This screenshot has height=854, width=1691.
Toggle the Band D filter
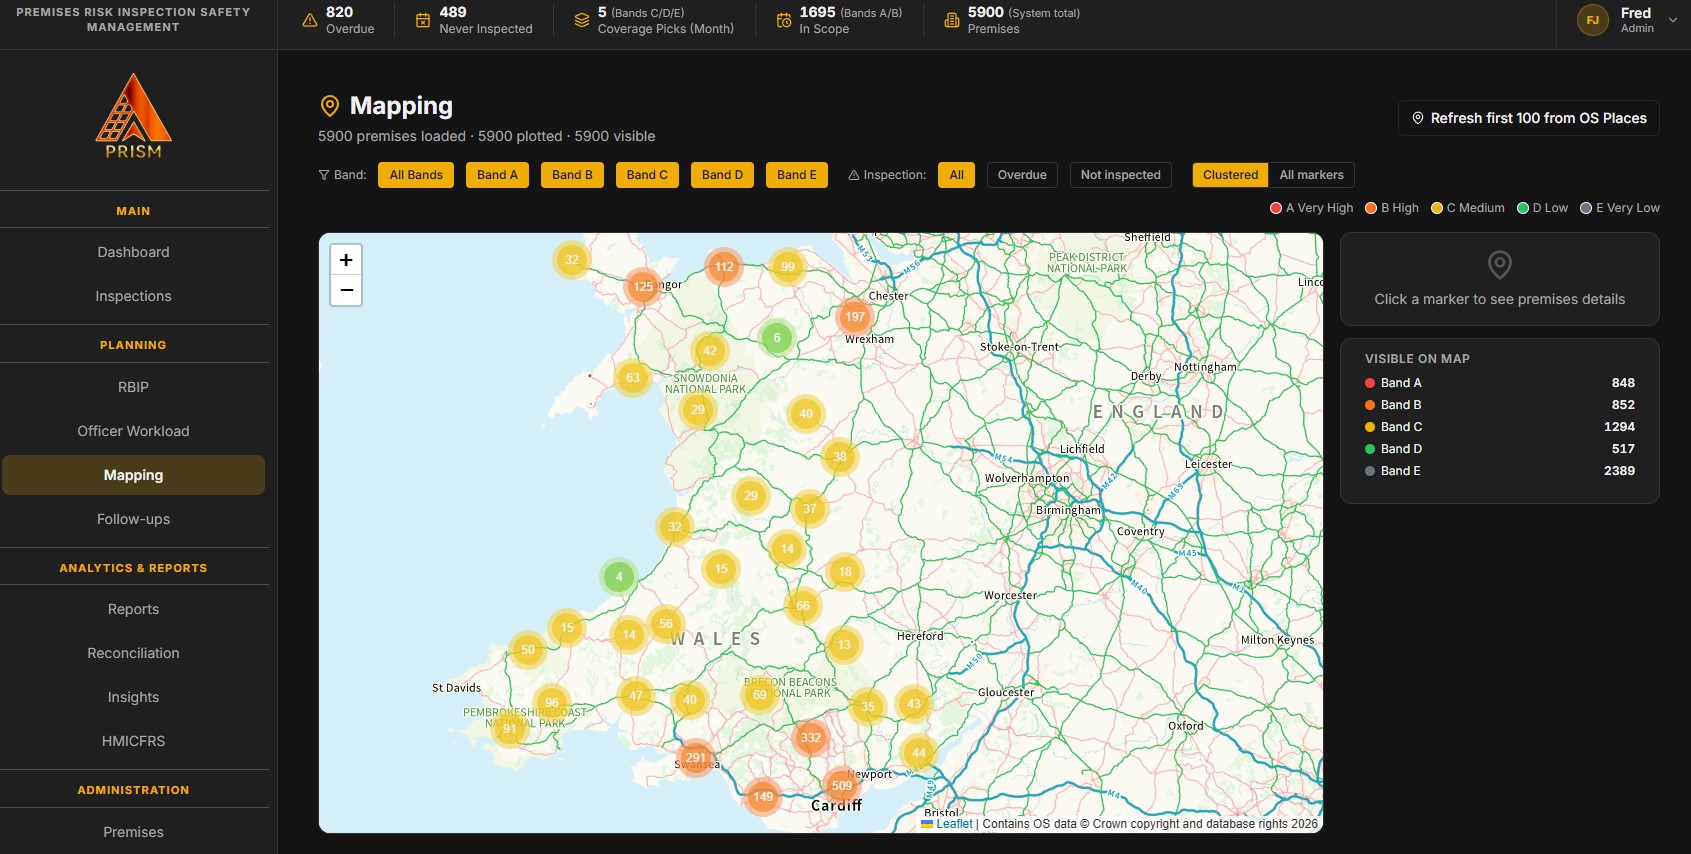722,175
